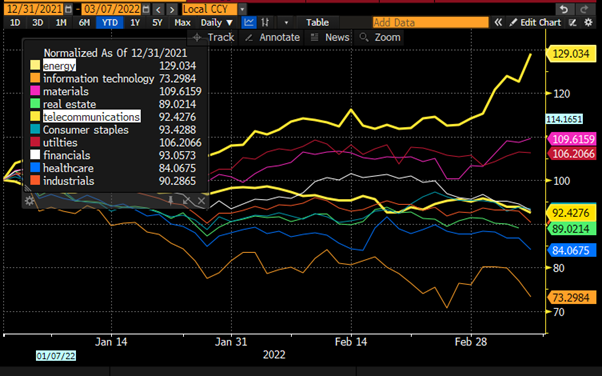Open the chart export/note icon beside Edit Chart
602x376 pixels.
click(x=572, y=23)
